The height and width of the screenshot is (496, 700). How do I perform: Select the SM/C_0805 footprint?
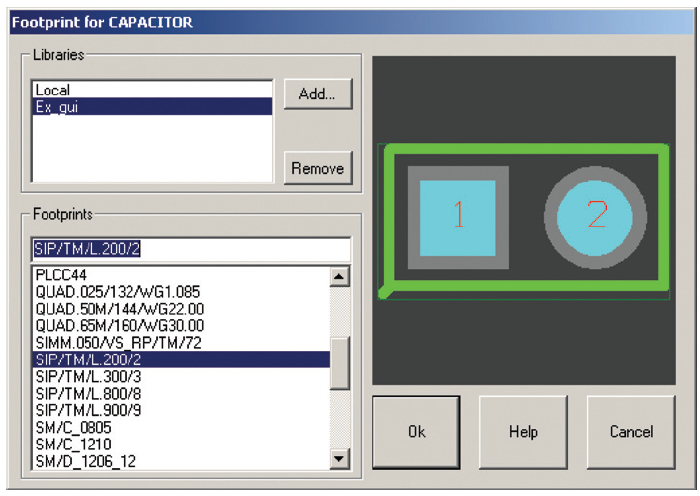coord(181,428)
